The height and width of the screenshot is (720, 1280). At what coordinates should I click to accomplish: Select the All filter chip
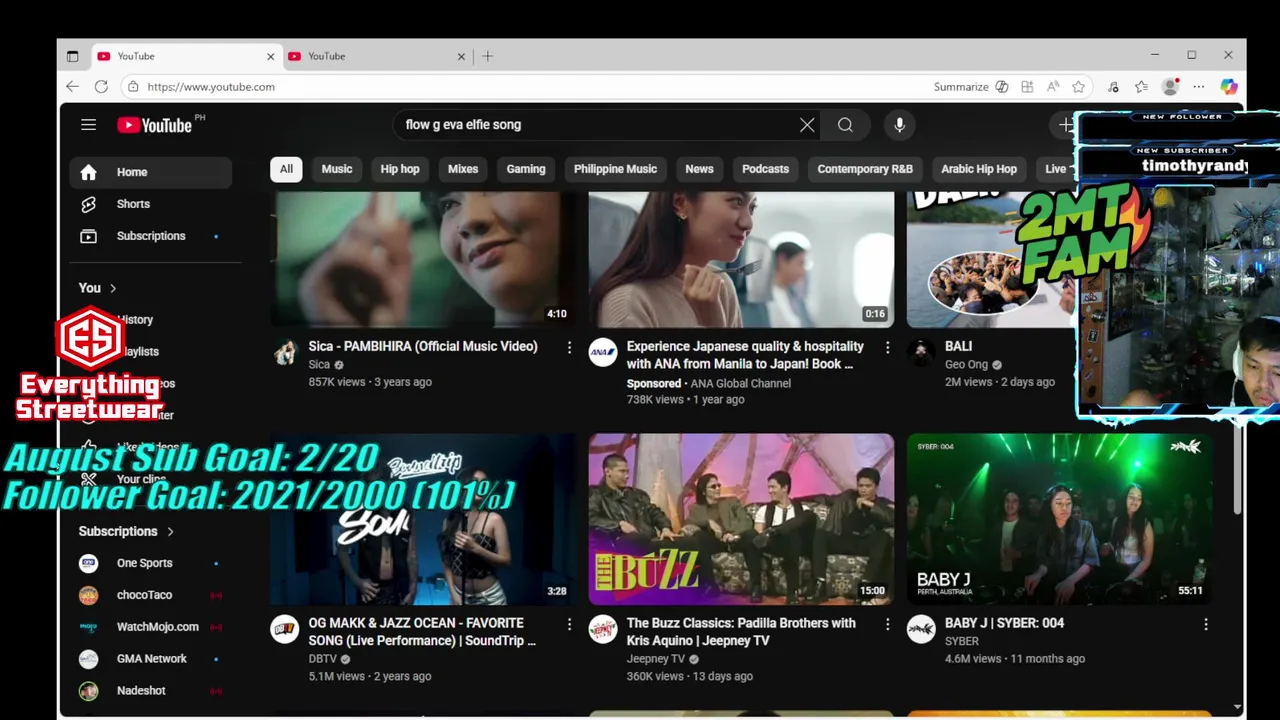click(286, 169)
